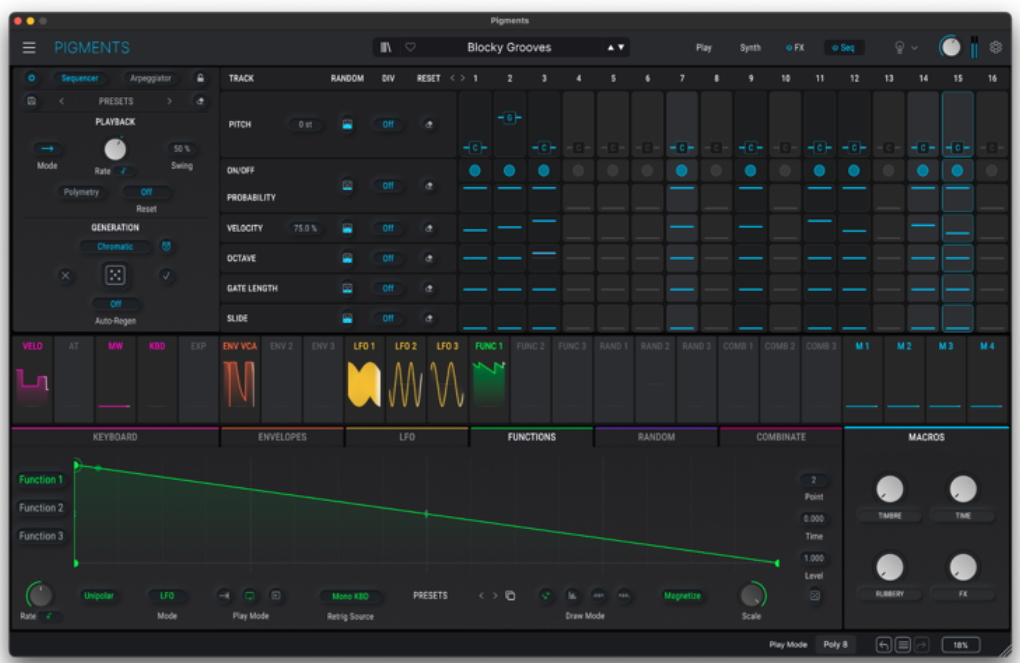Image resolution: width=1020 pixels, height=663 pixels.
Task: Click the Pitch track randomize icon
Action: 347,124
